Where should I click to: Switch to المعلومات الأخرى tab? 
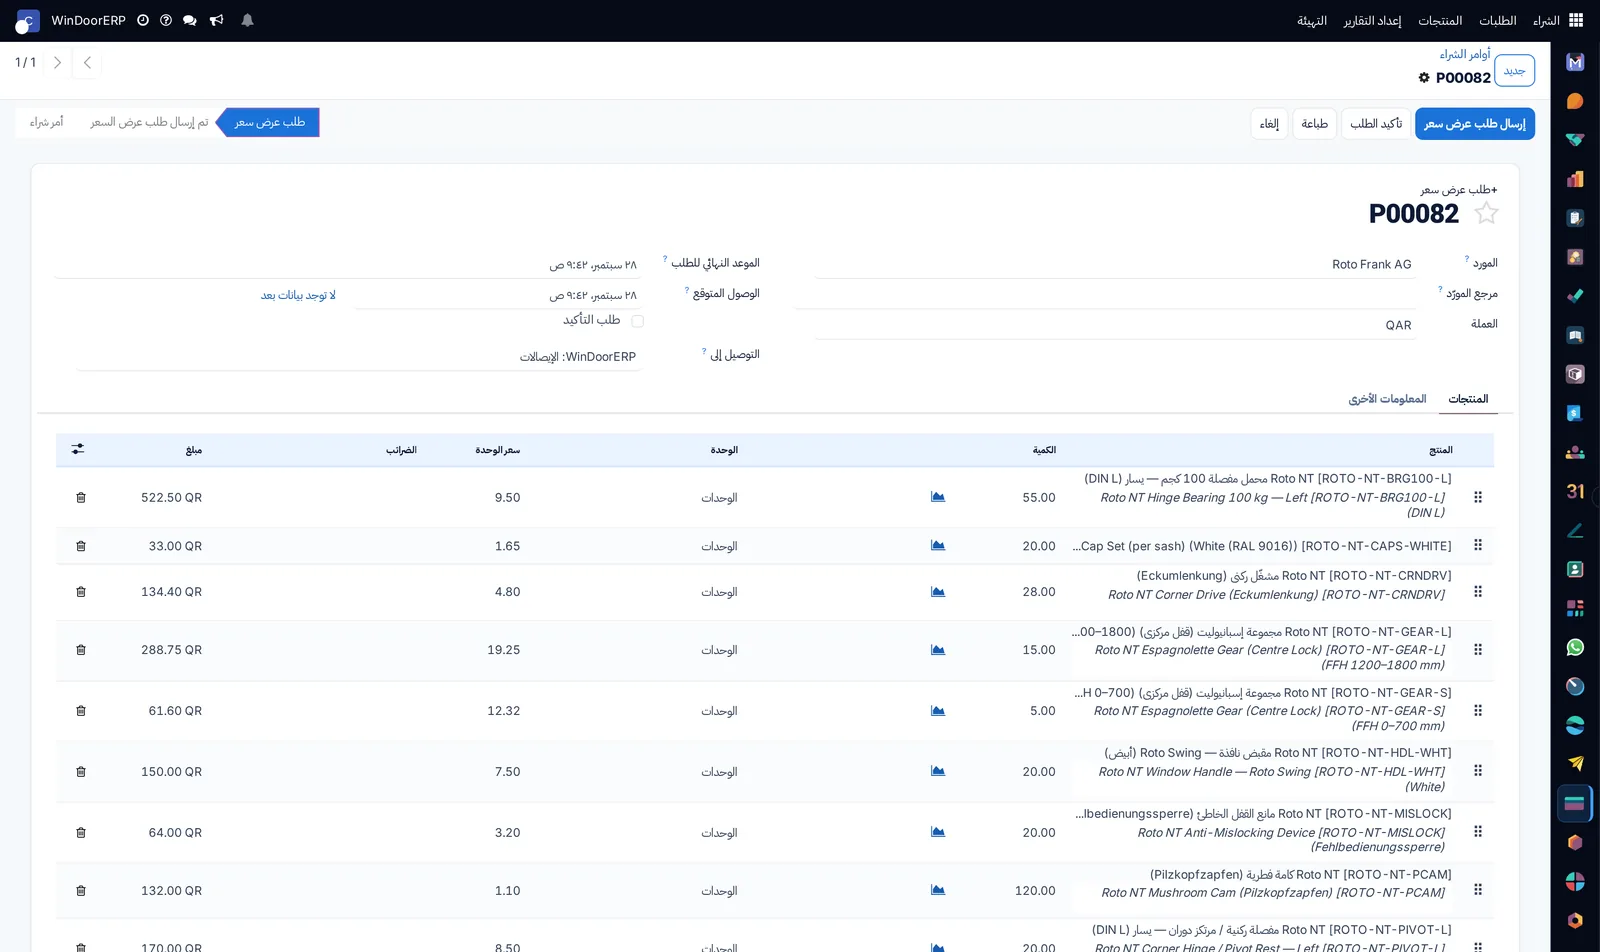[1387, 399]
